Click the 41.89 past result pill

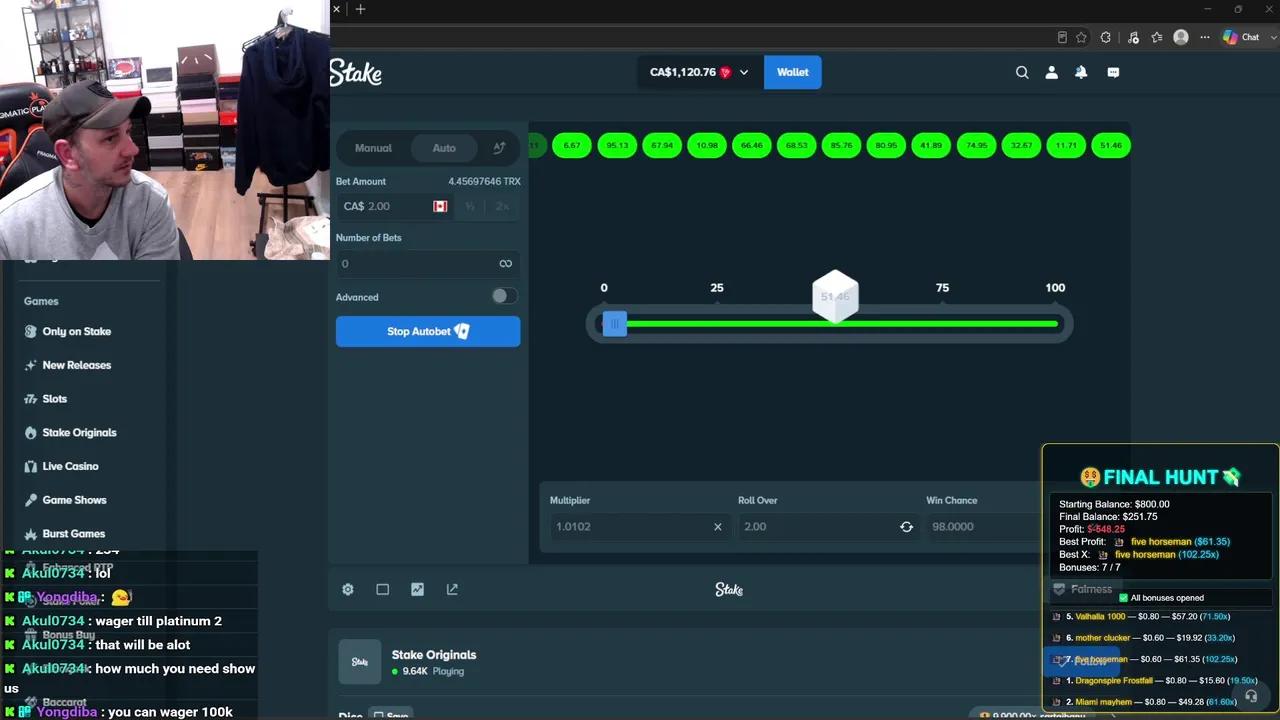(x=931, y=146)
